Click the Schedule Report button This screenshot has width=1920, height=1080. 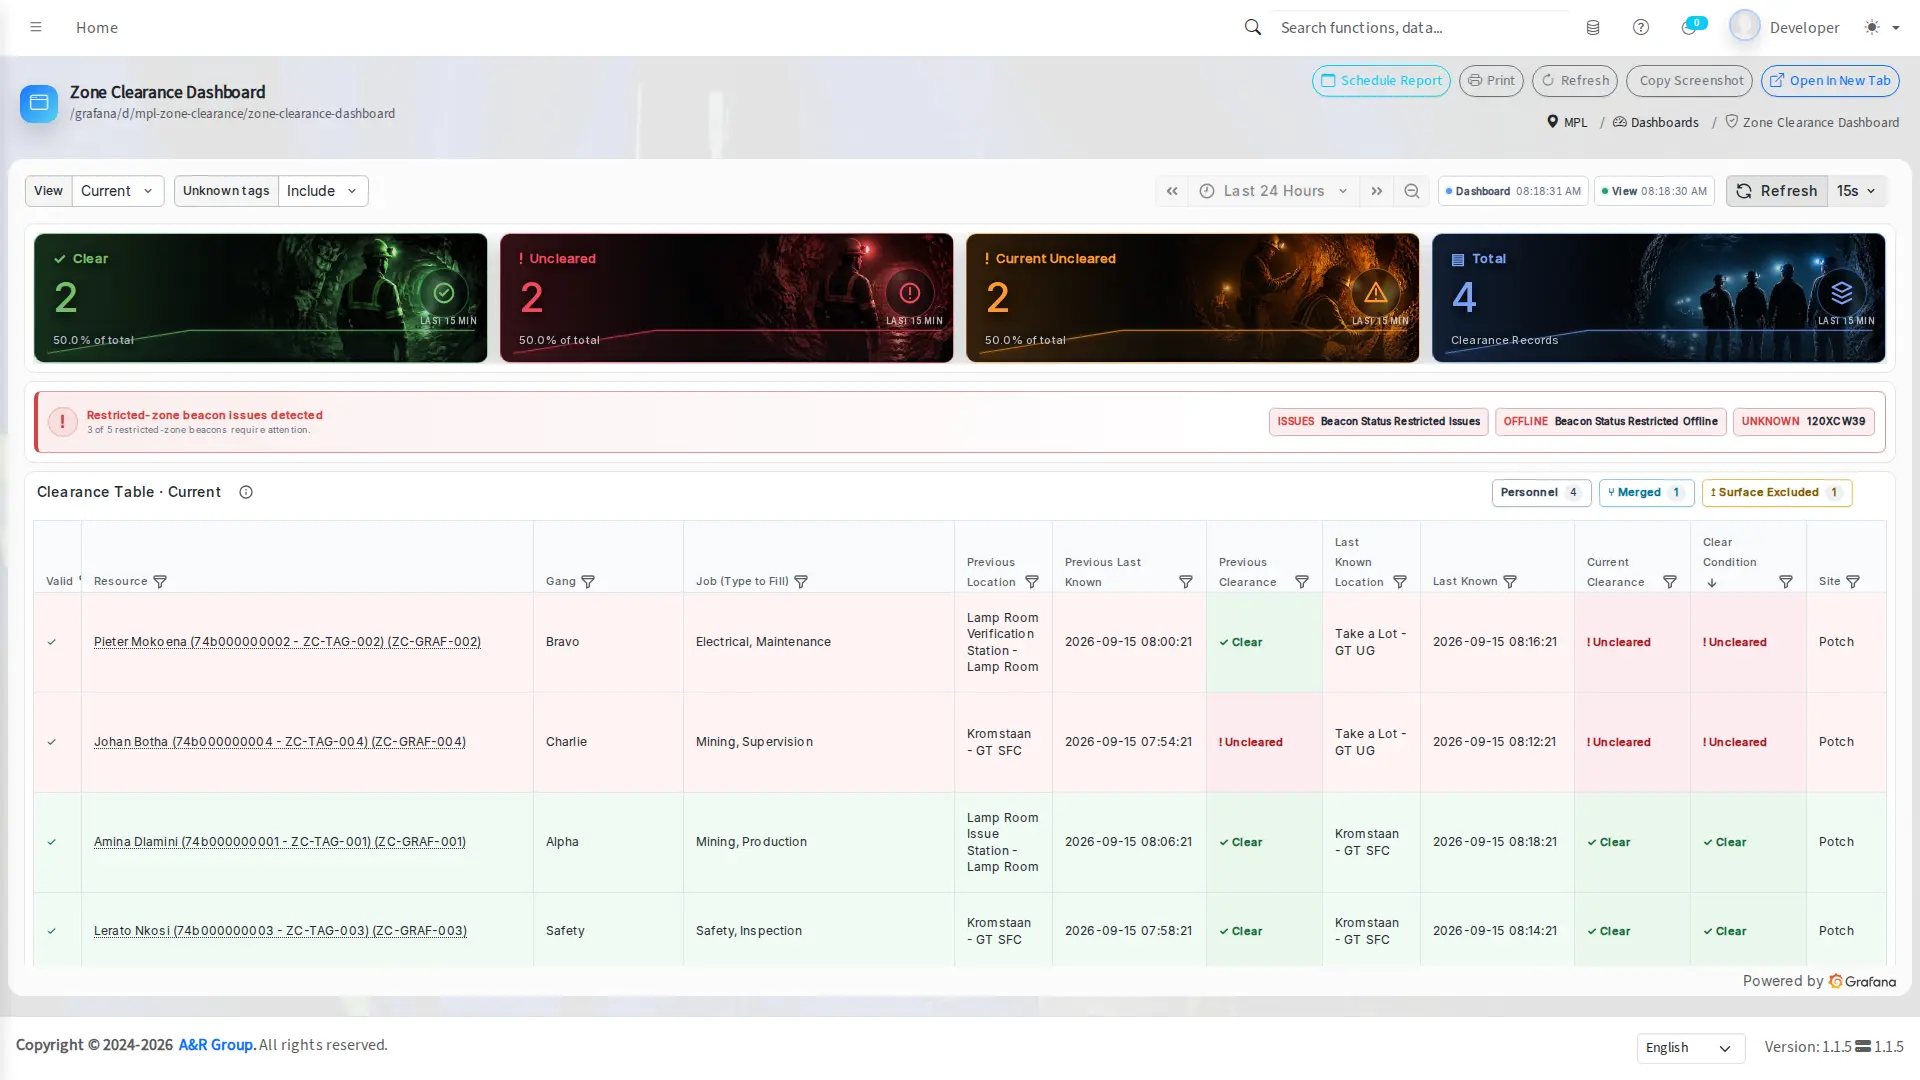click(1381, 81)
